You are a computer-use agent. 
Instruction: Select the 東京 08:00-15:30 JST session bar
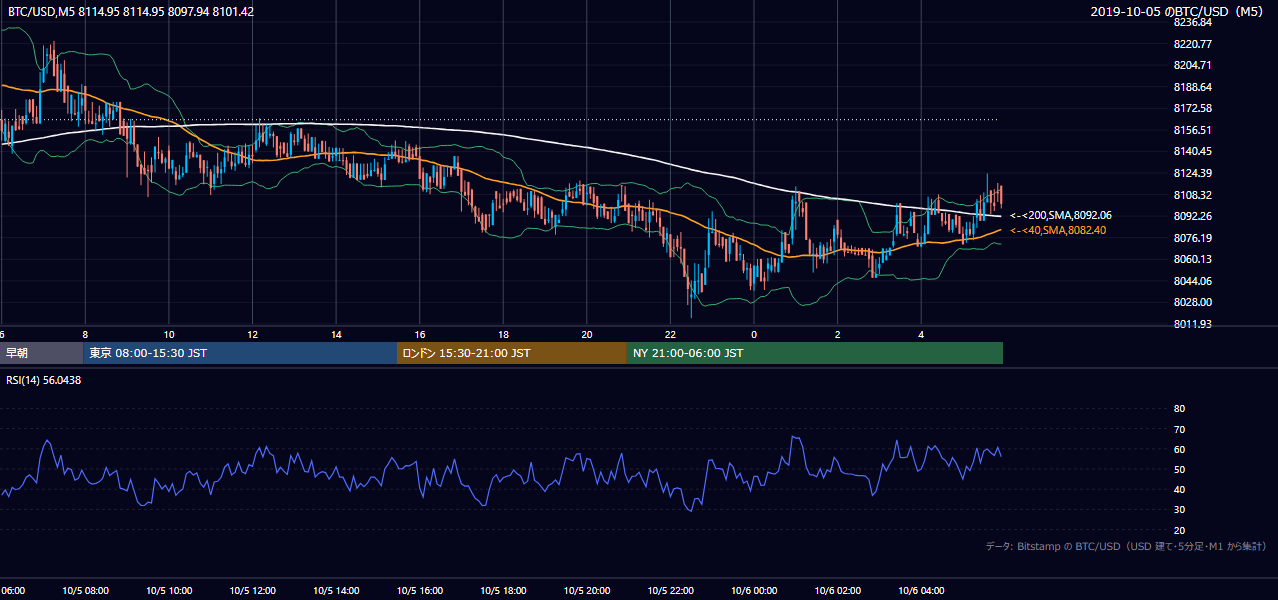240,353
